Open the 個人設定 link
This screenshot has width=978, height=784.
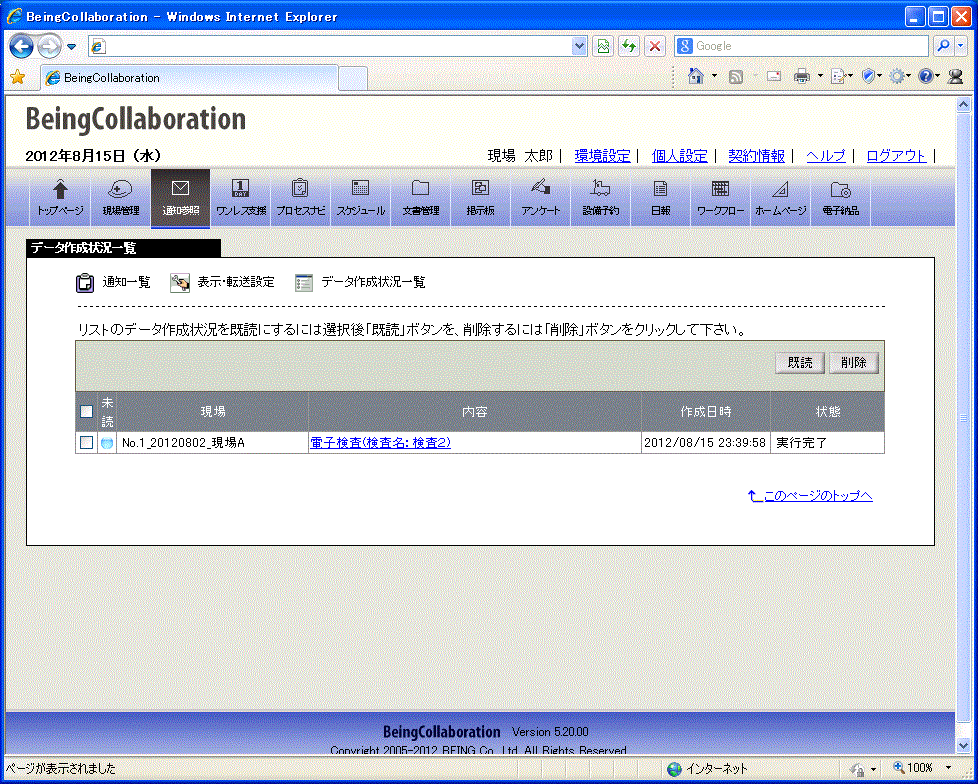pos(679,156)
